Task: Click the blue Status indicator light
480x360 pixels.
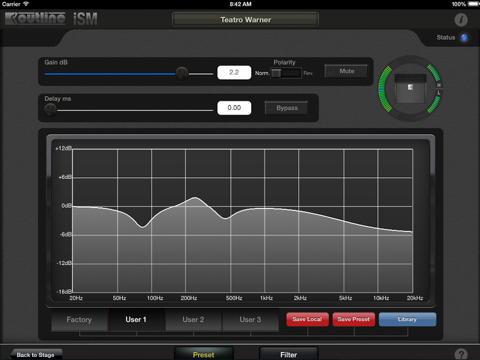Action: (464, 38)
